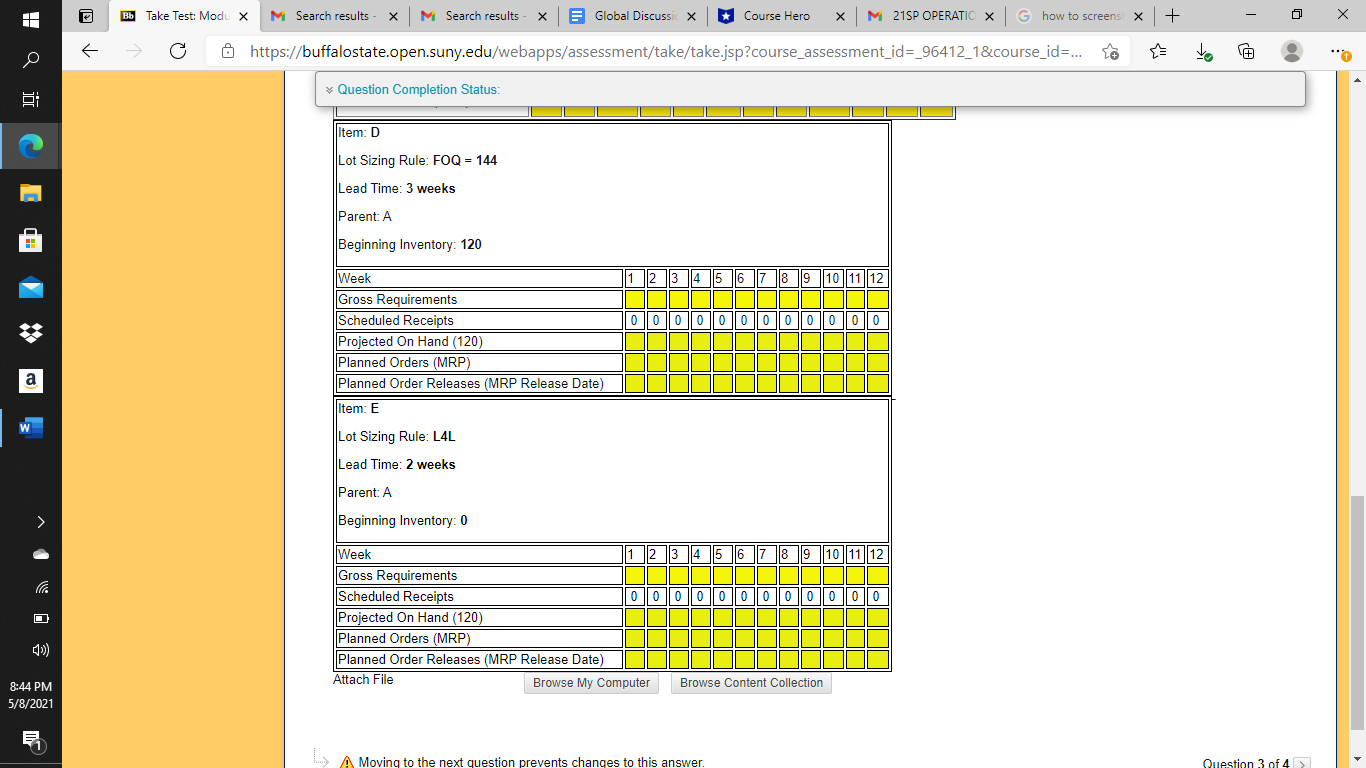Click the browser back arrow
Screen dimensions: 1366x768
[x=90, y=52]
